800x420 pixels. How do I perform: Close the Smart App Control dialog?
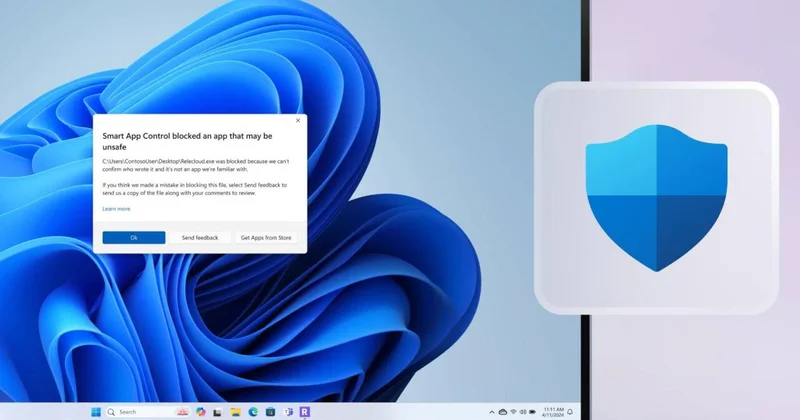click(298, 120)
